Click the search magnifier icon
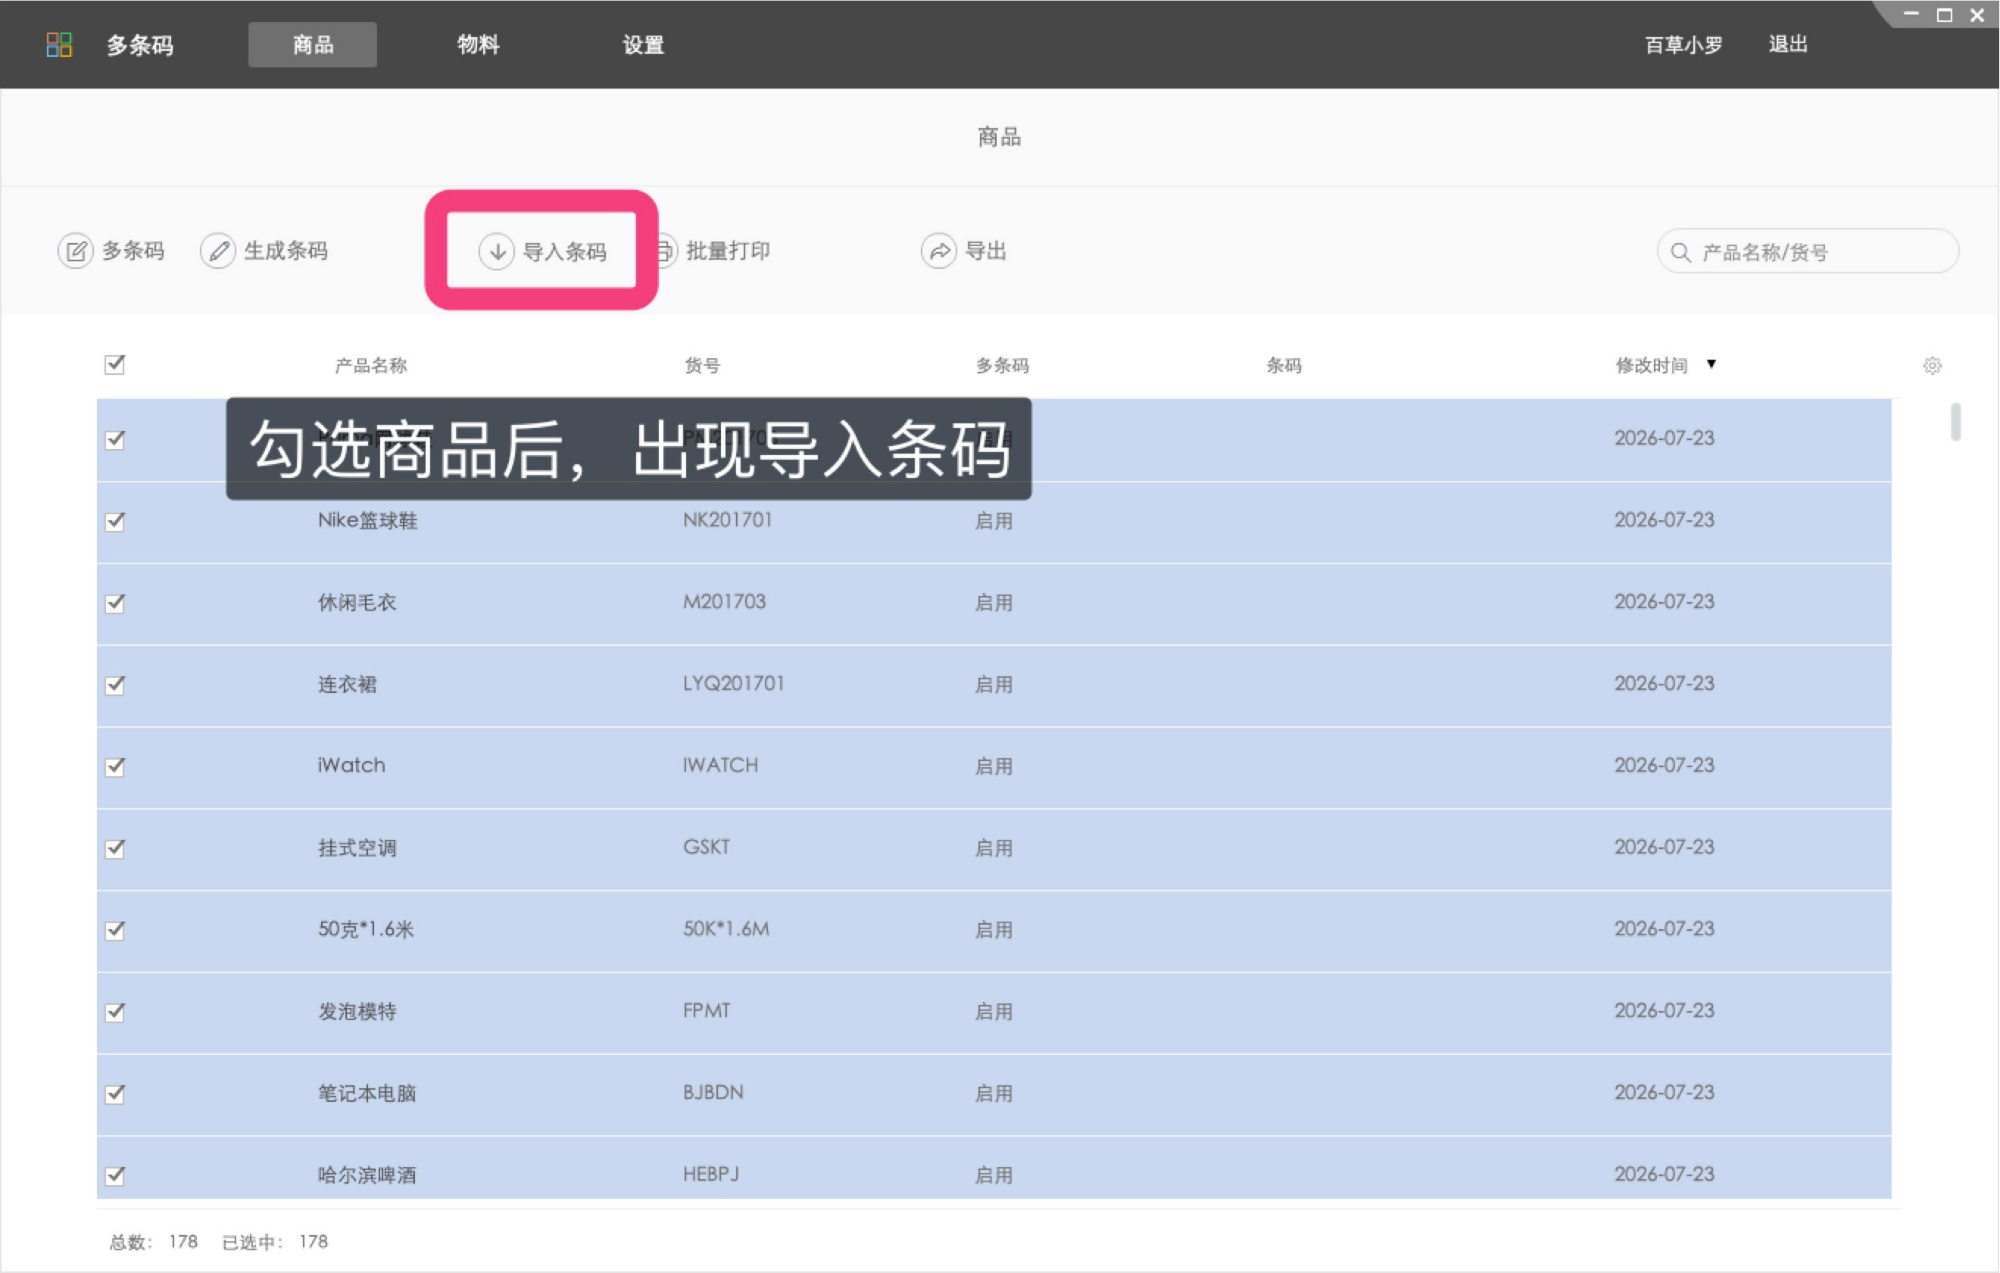 coord(1681,252)
